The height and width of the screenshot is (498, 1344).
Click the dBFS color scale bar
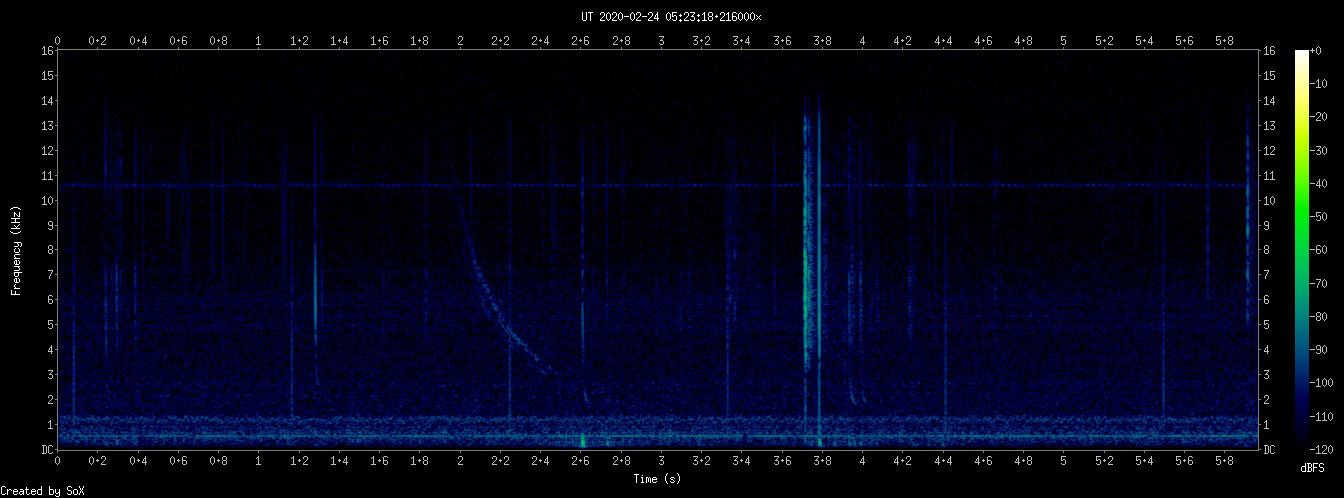(x=1301, y=250)
